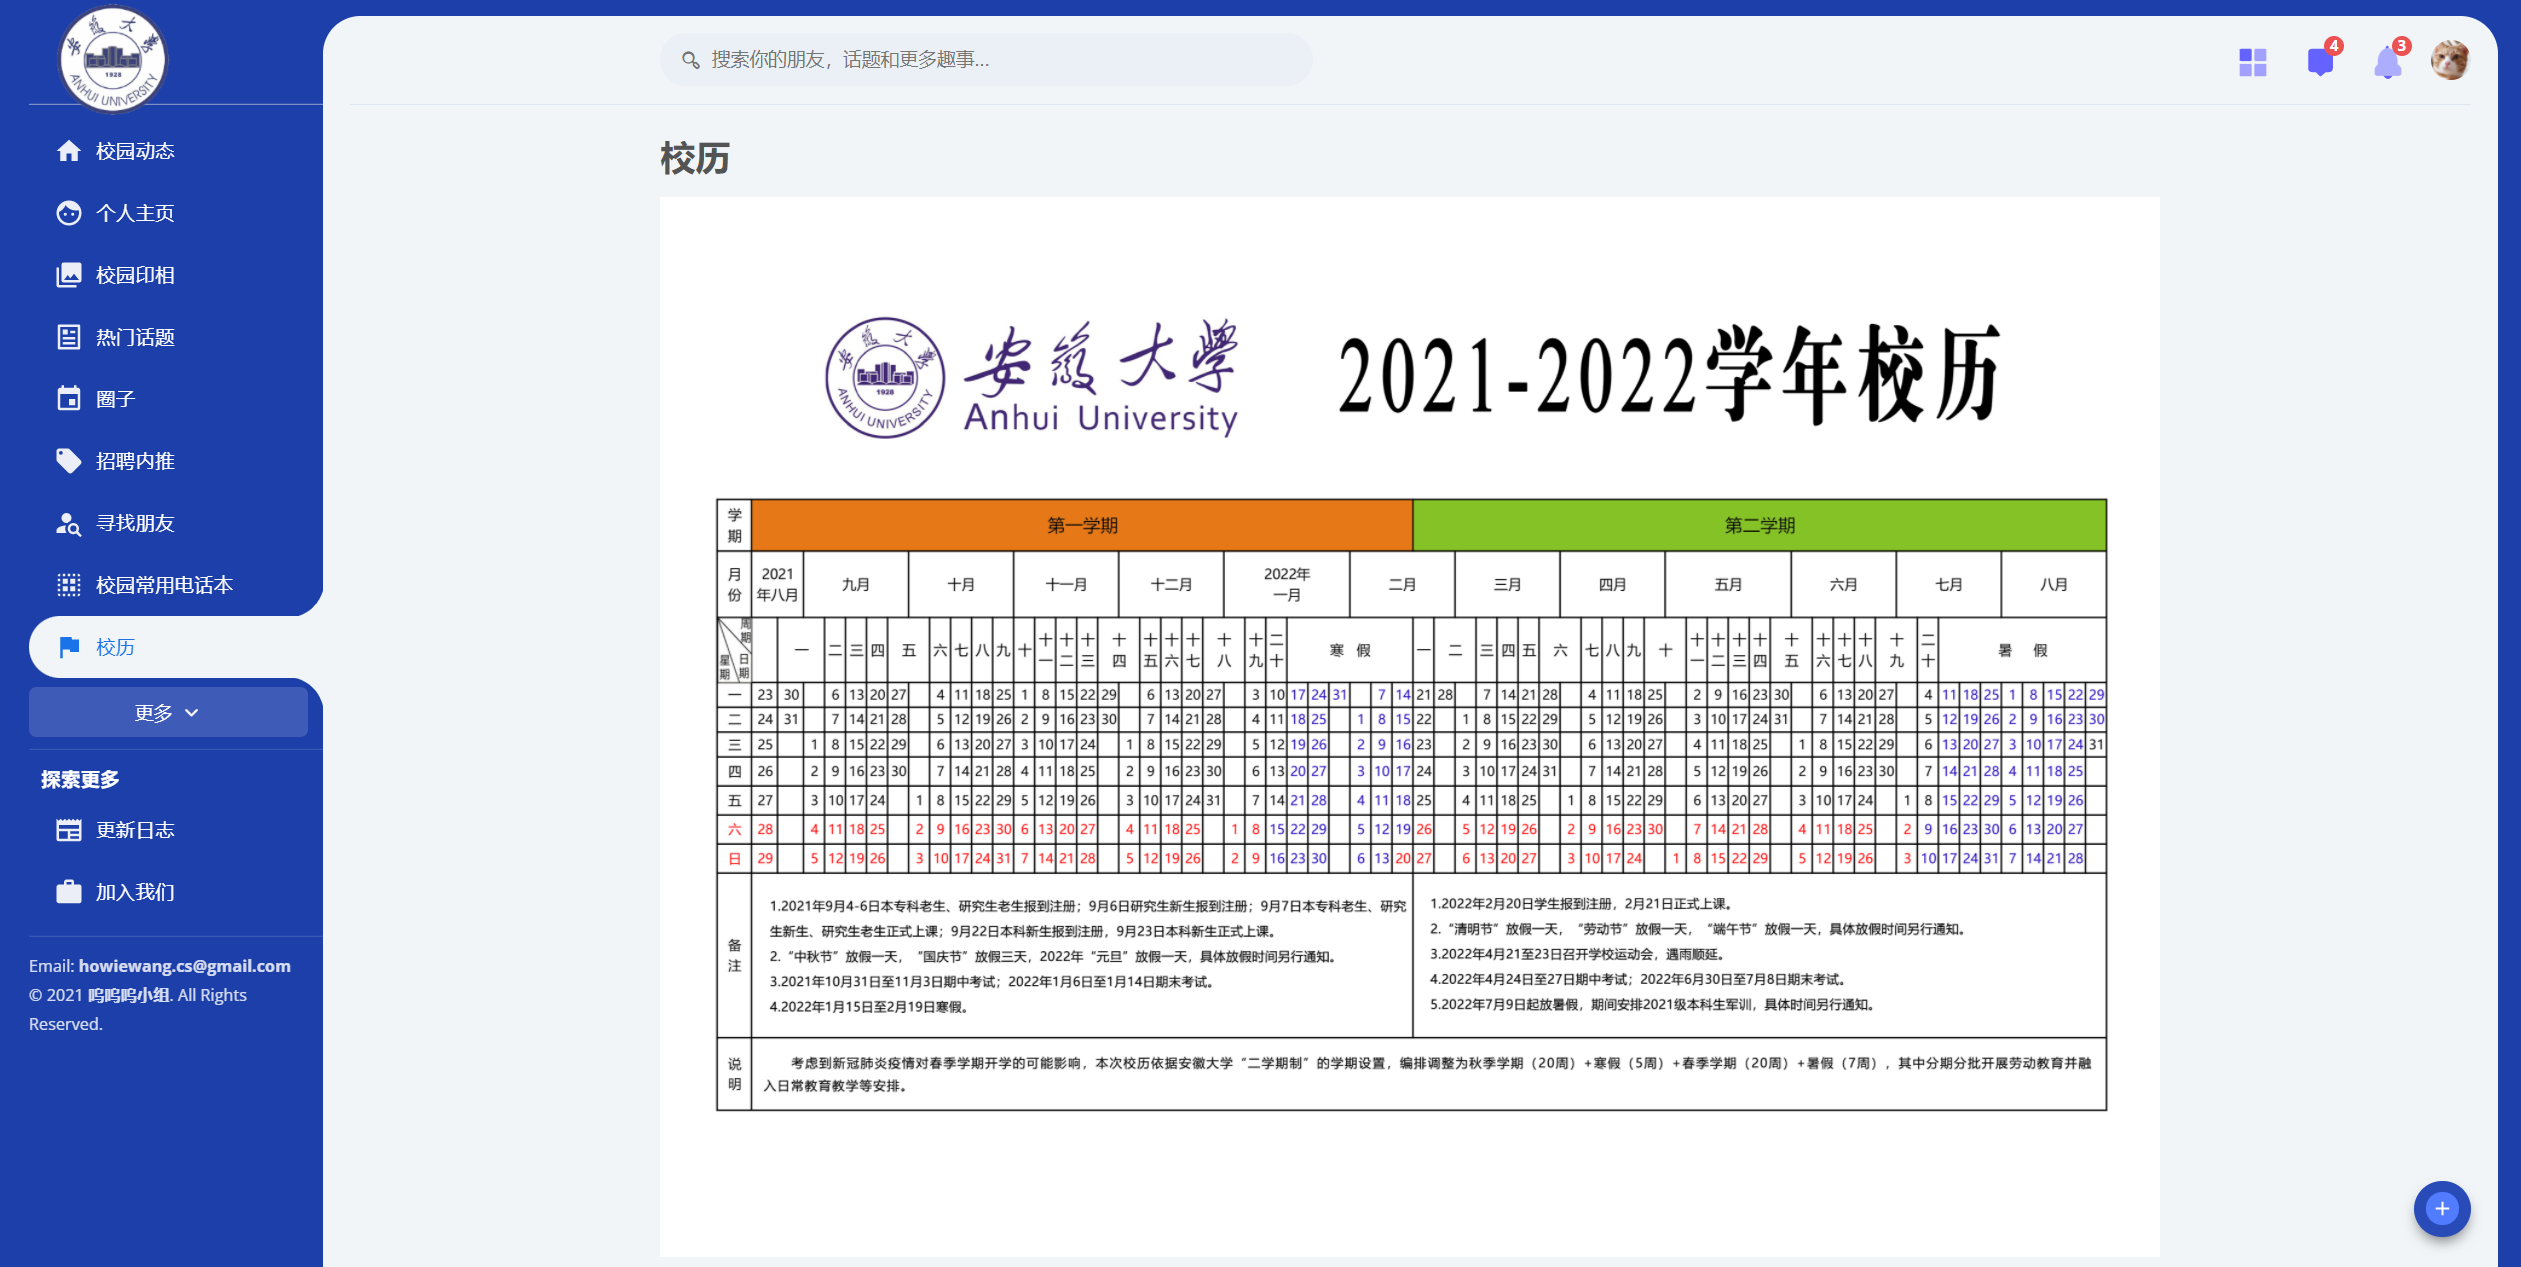Click the 校园印相 photo gallery icon
The width and height of the screenshot is (2521, 1267).
point(68,275)
